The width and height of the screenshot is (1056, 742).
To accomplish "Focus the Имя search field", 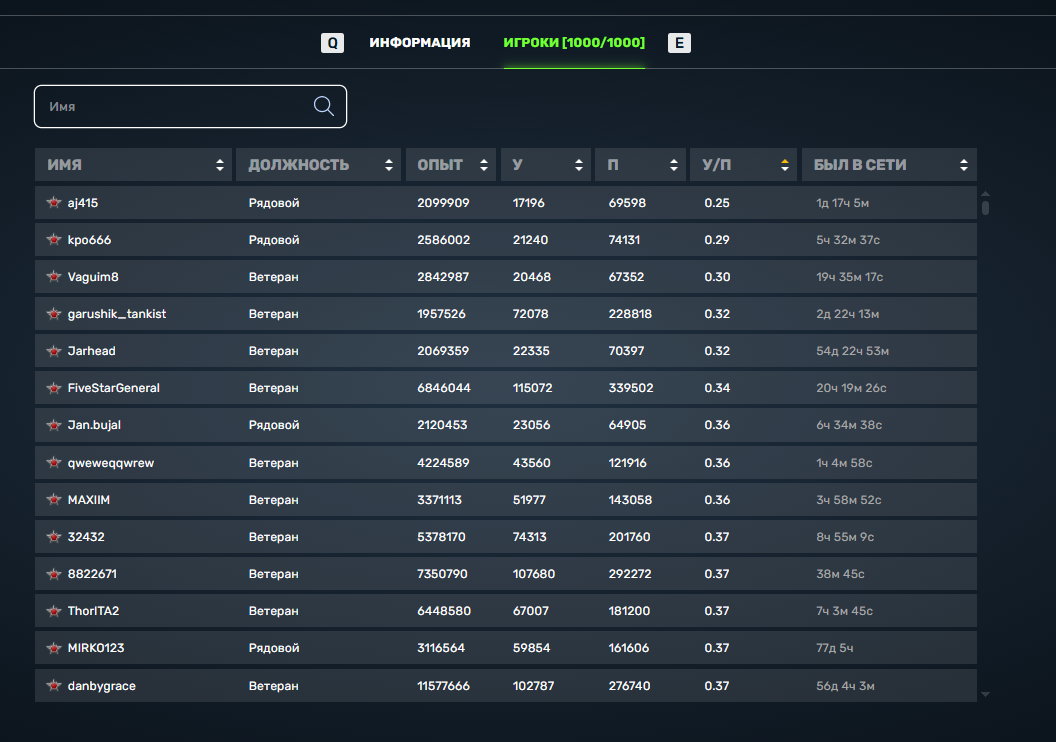I will tap(191, 106).
